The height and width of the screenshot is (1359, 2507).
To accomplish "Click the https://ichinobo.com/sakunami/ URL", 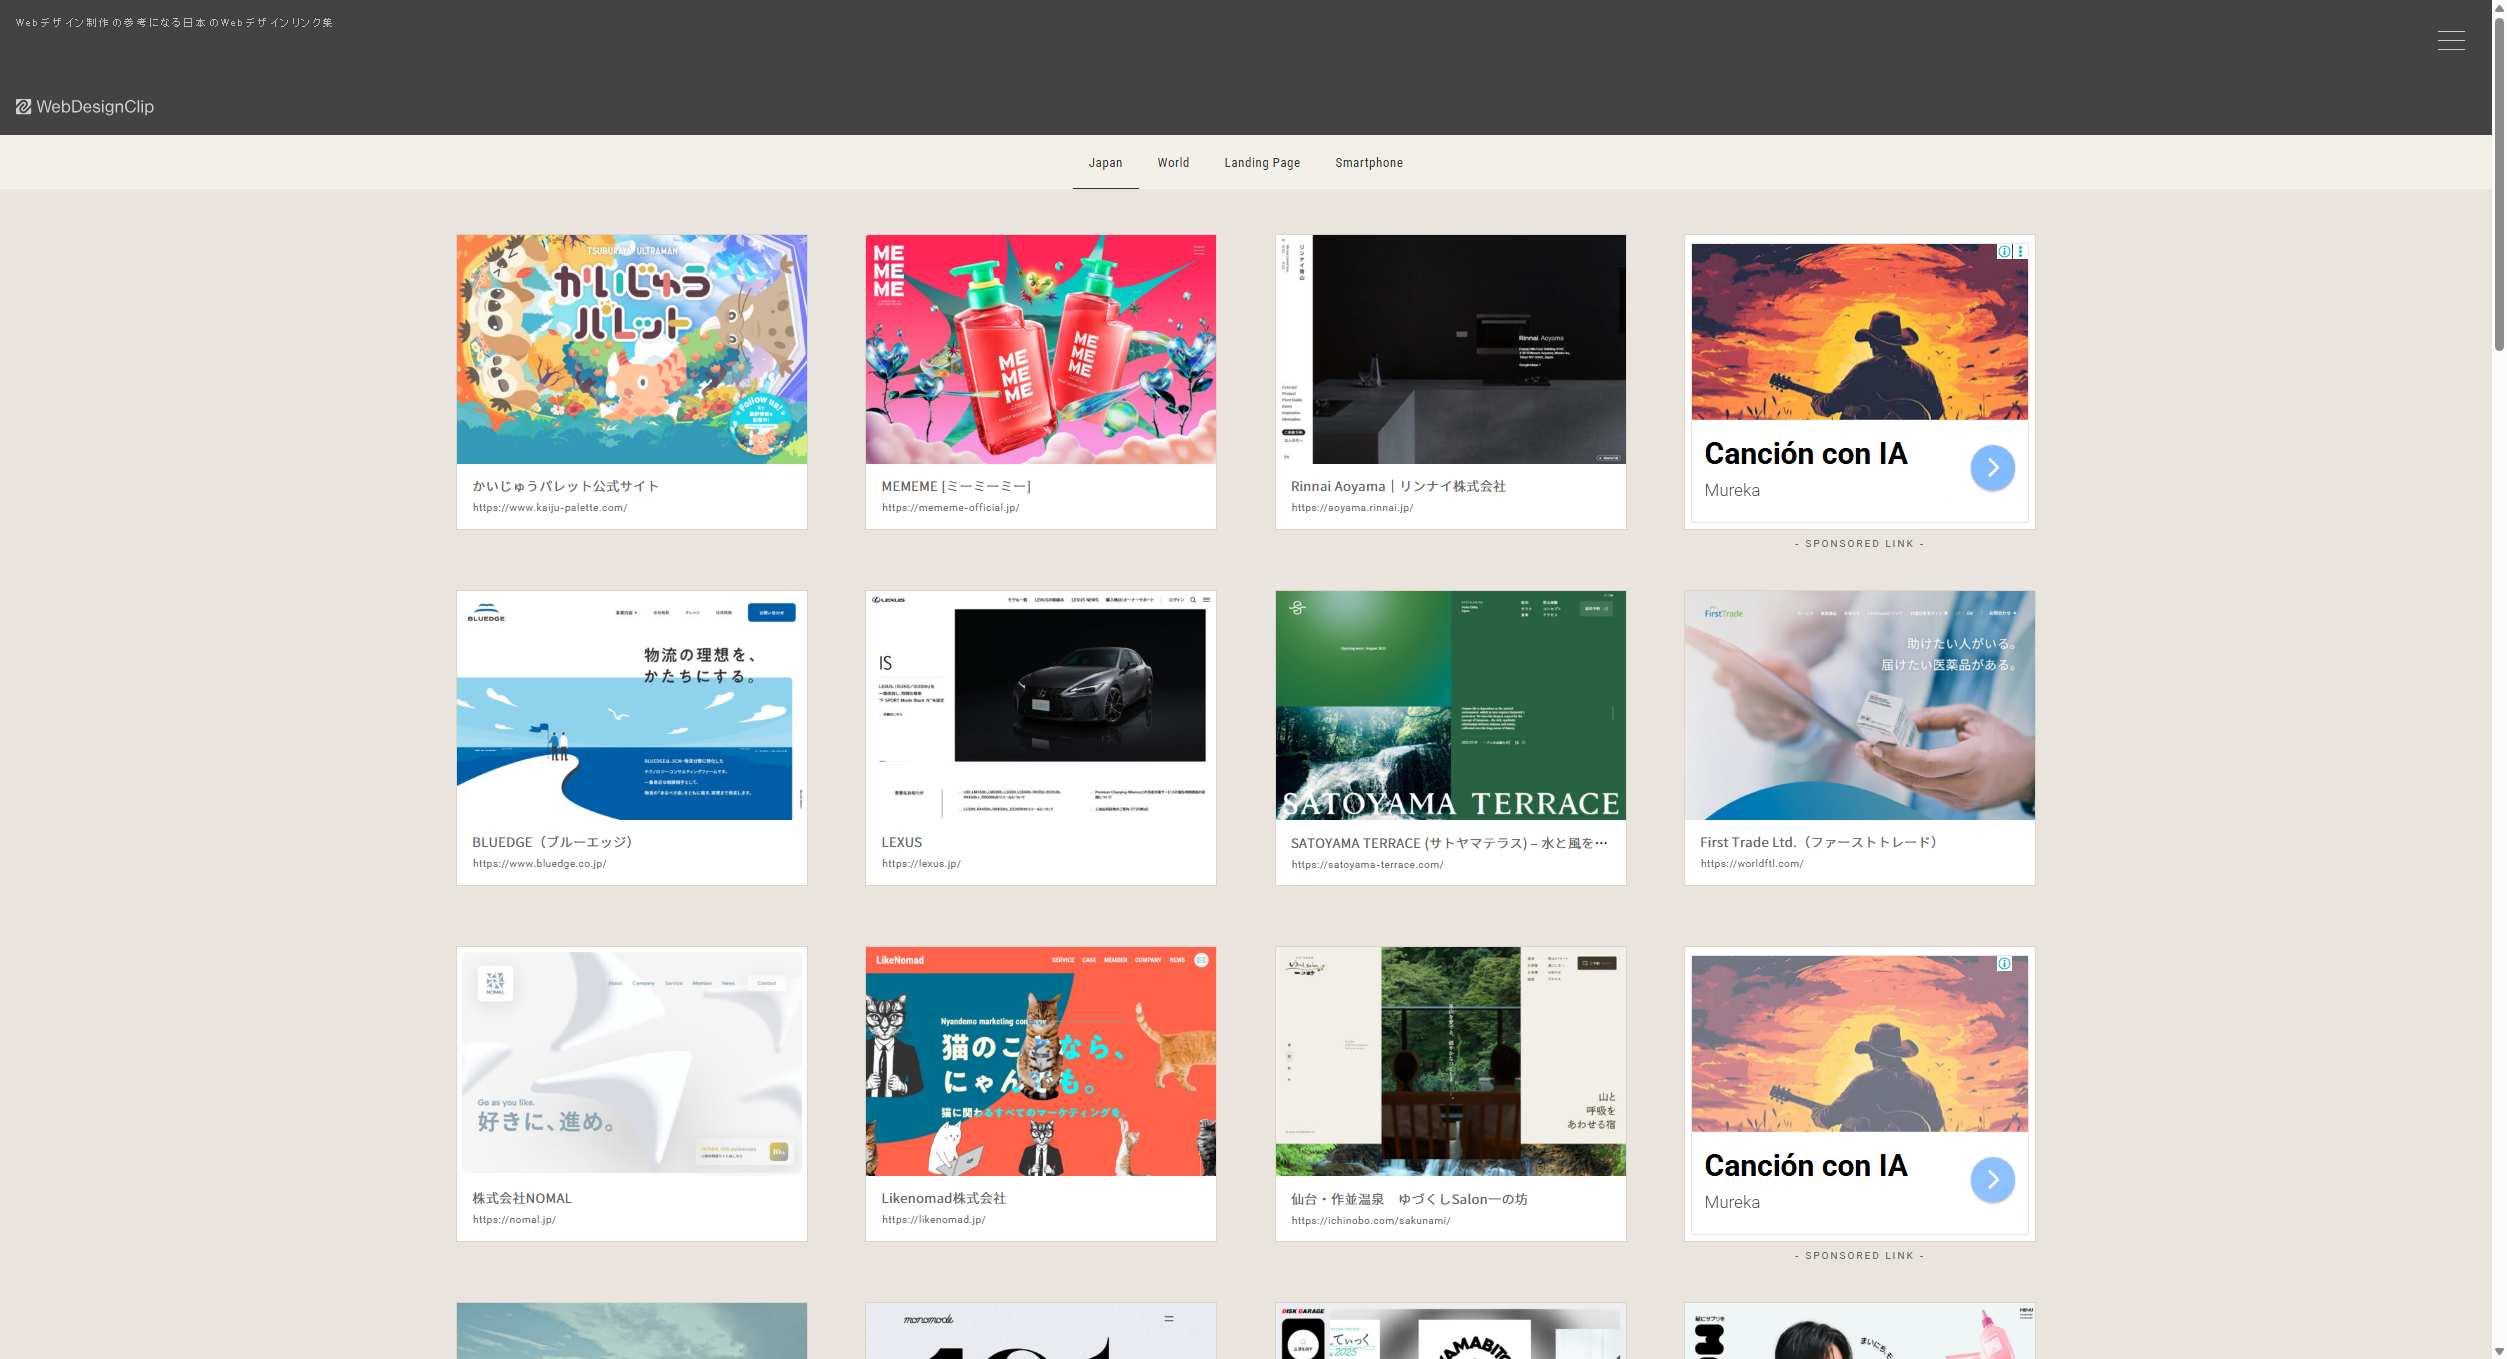I will tap(1370, 1221).
